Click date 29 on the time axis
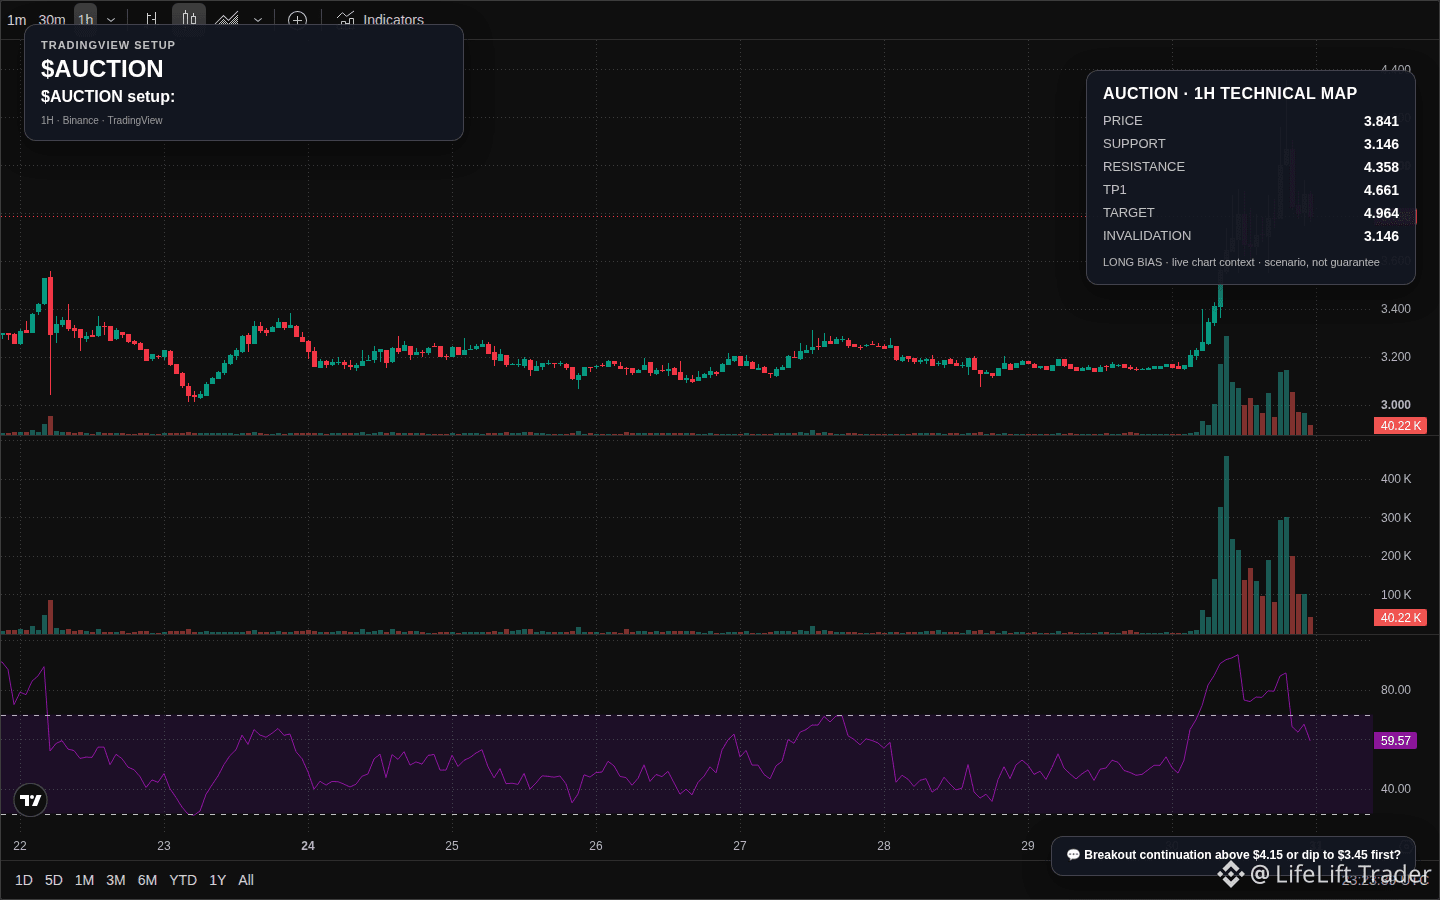The image size is (1440, 900). (1028, 846)
